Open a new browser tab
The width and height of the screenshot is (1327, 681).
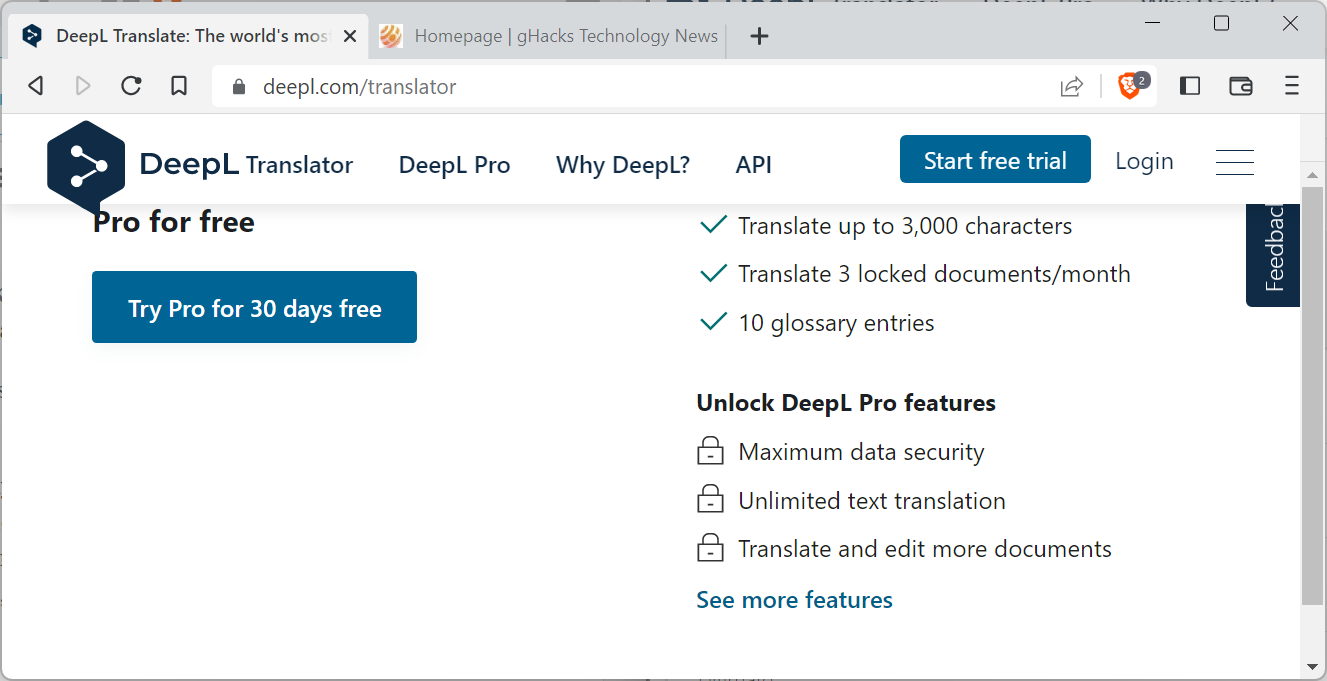tap(759, 35)
